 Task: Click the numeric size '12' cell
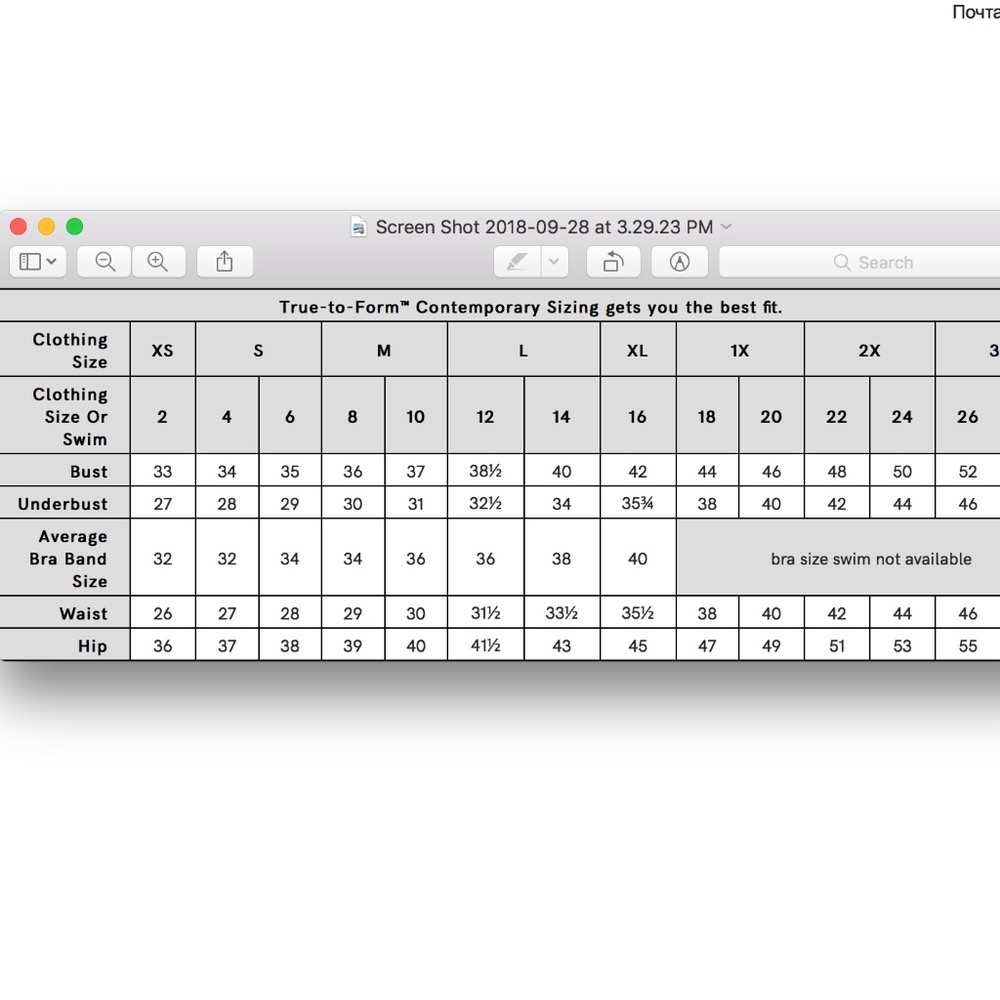pyautogui.click(x=485, y=416)
